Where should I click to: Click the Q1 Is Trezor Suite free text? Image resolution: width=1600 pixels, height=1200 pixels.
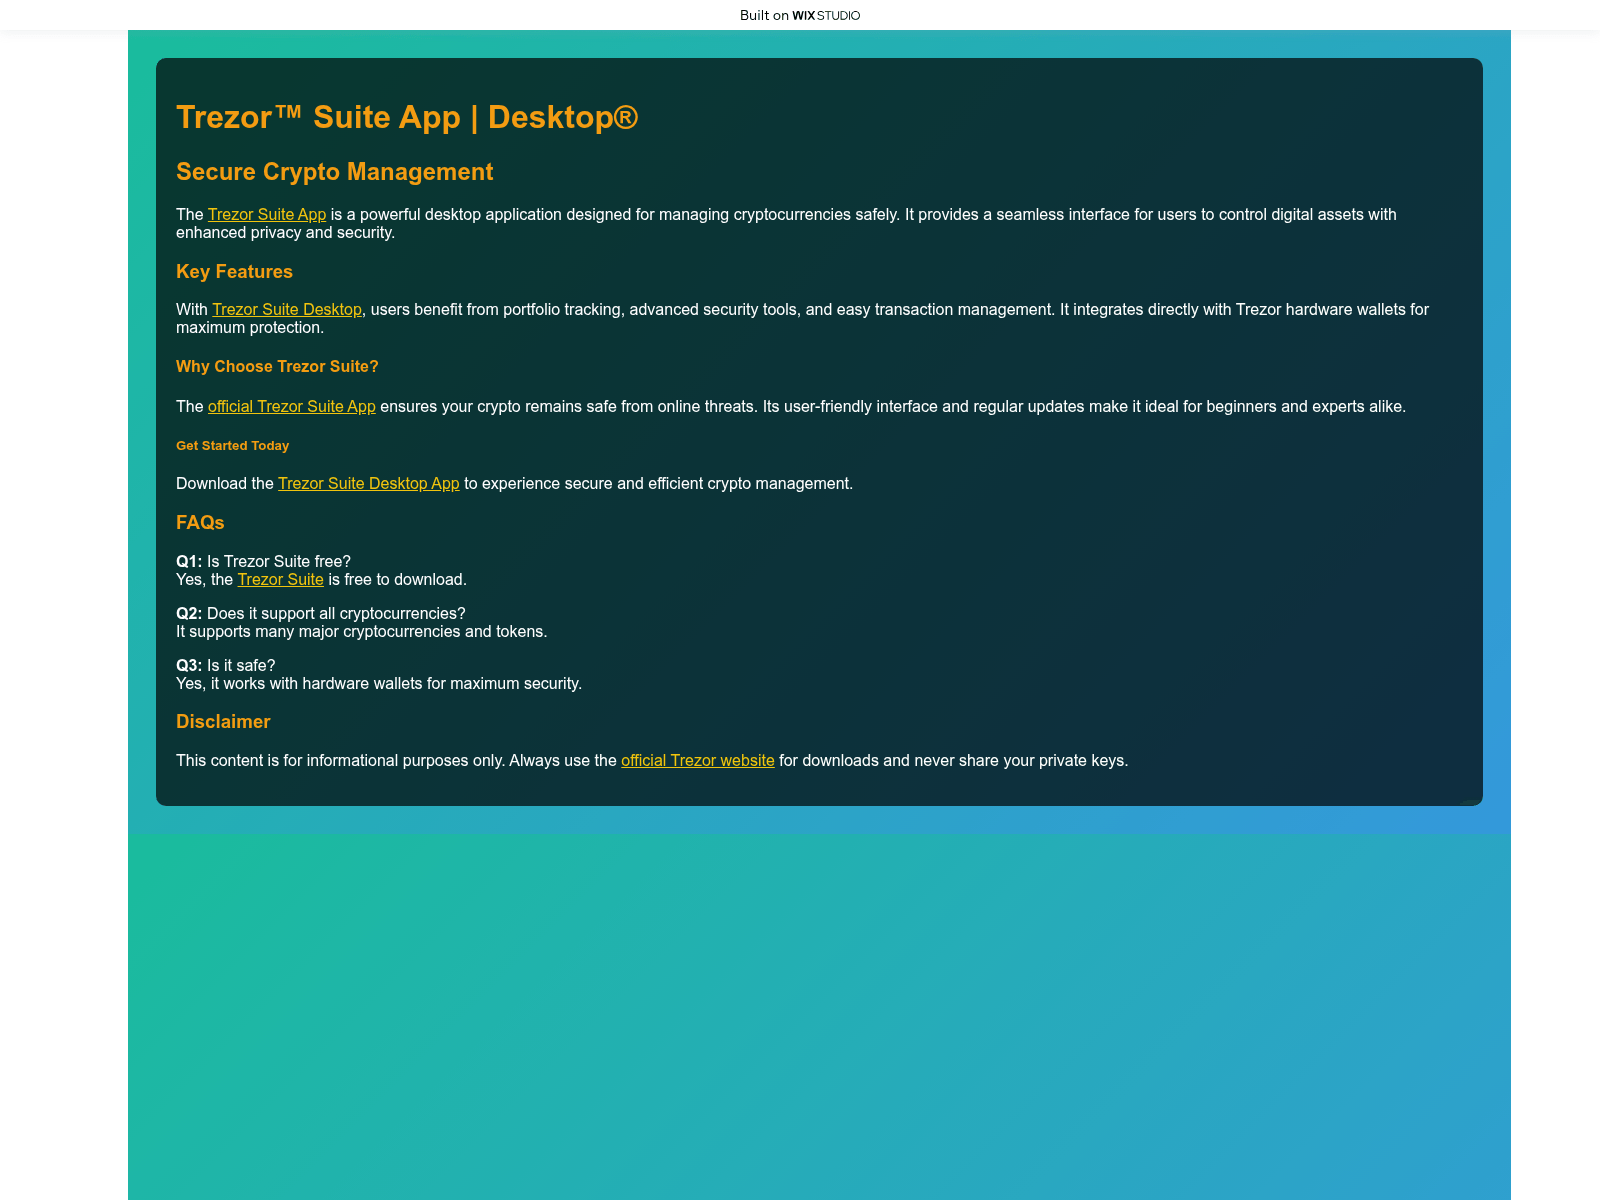264,561
